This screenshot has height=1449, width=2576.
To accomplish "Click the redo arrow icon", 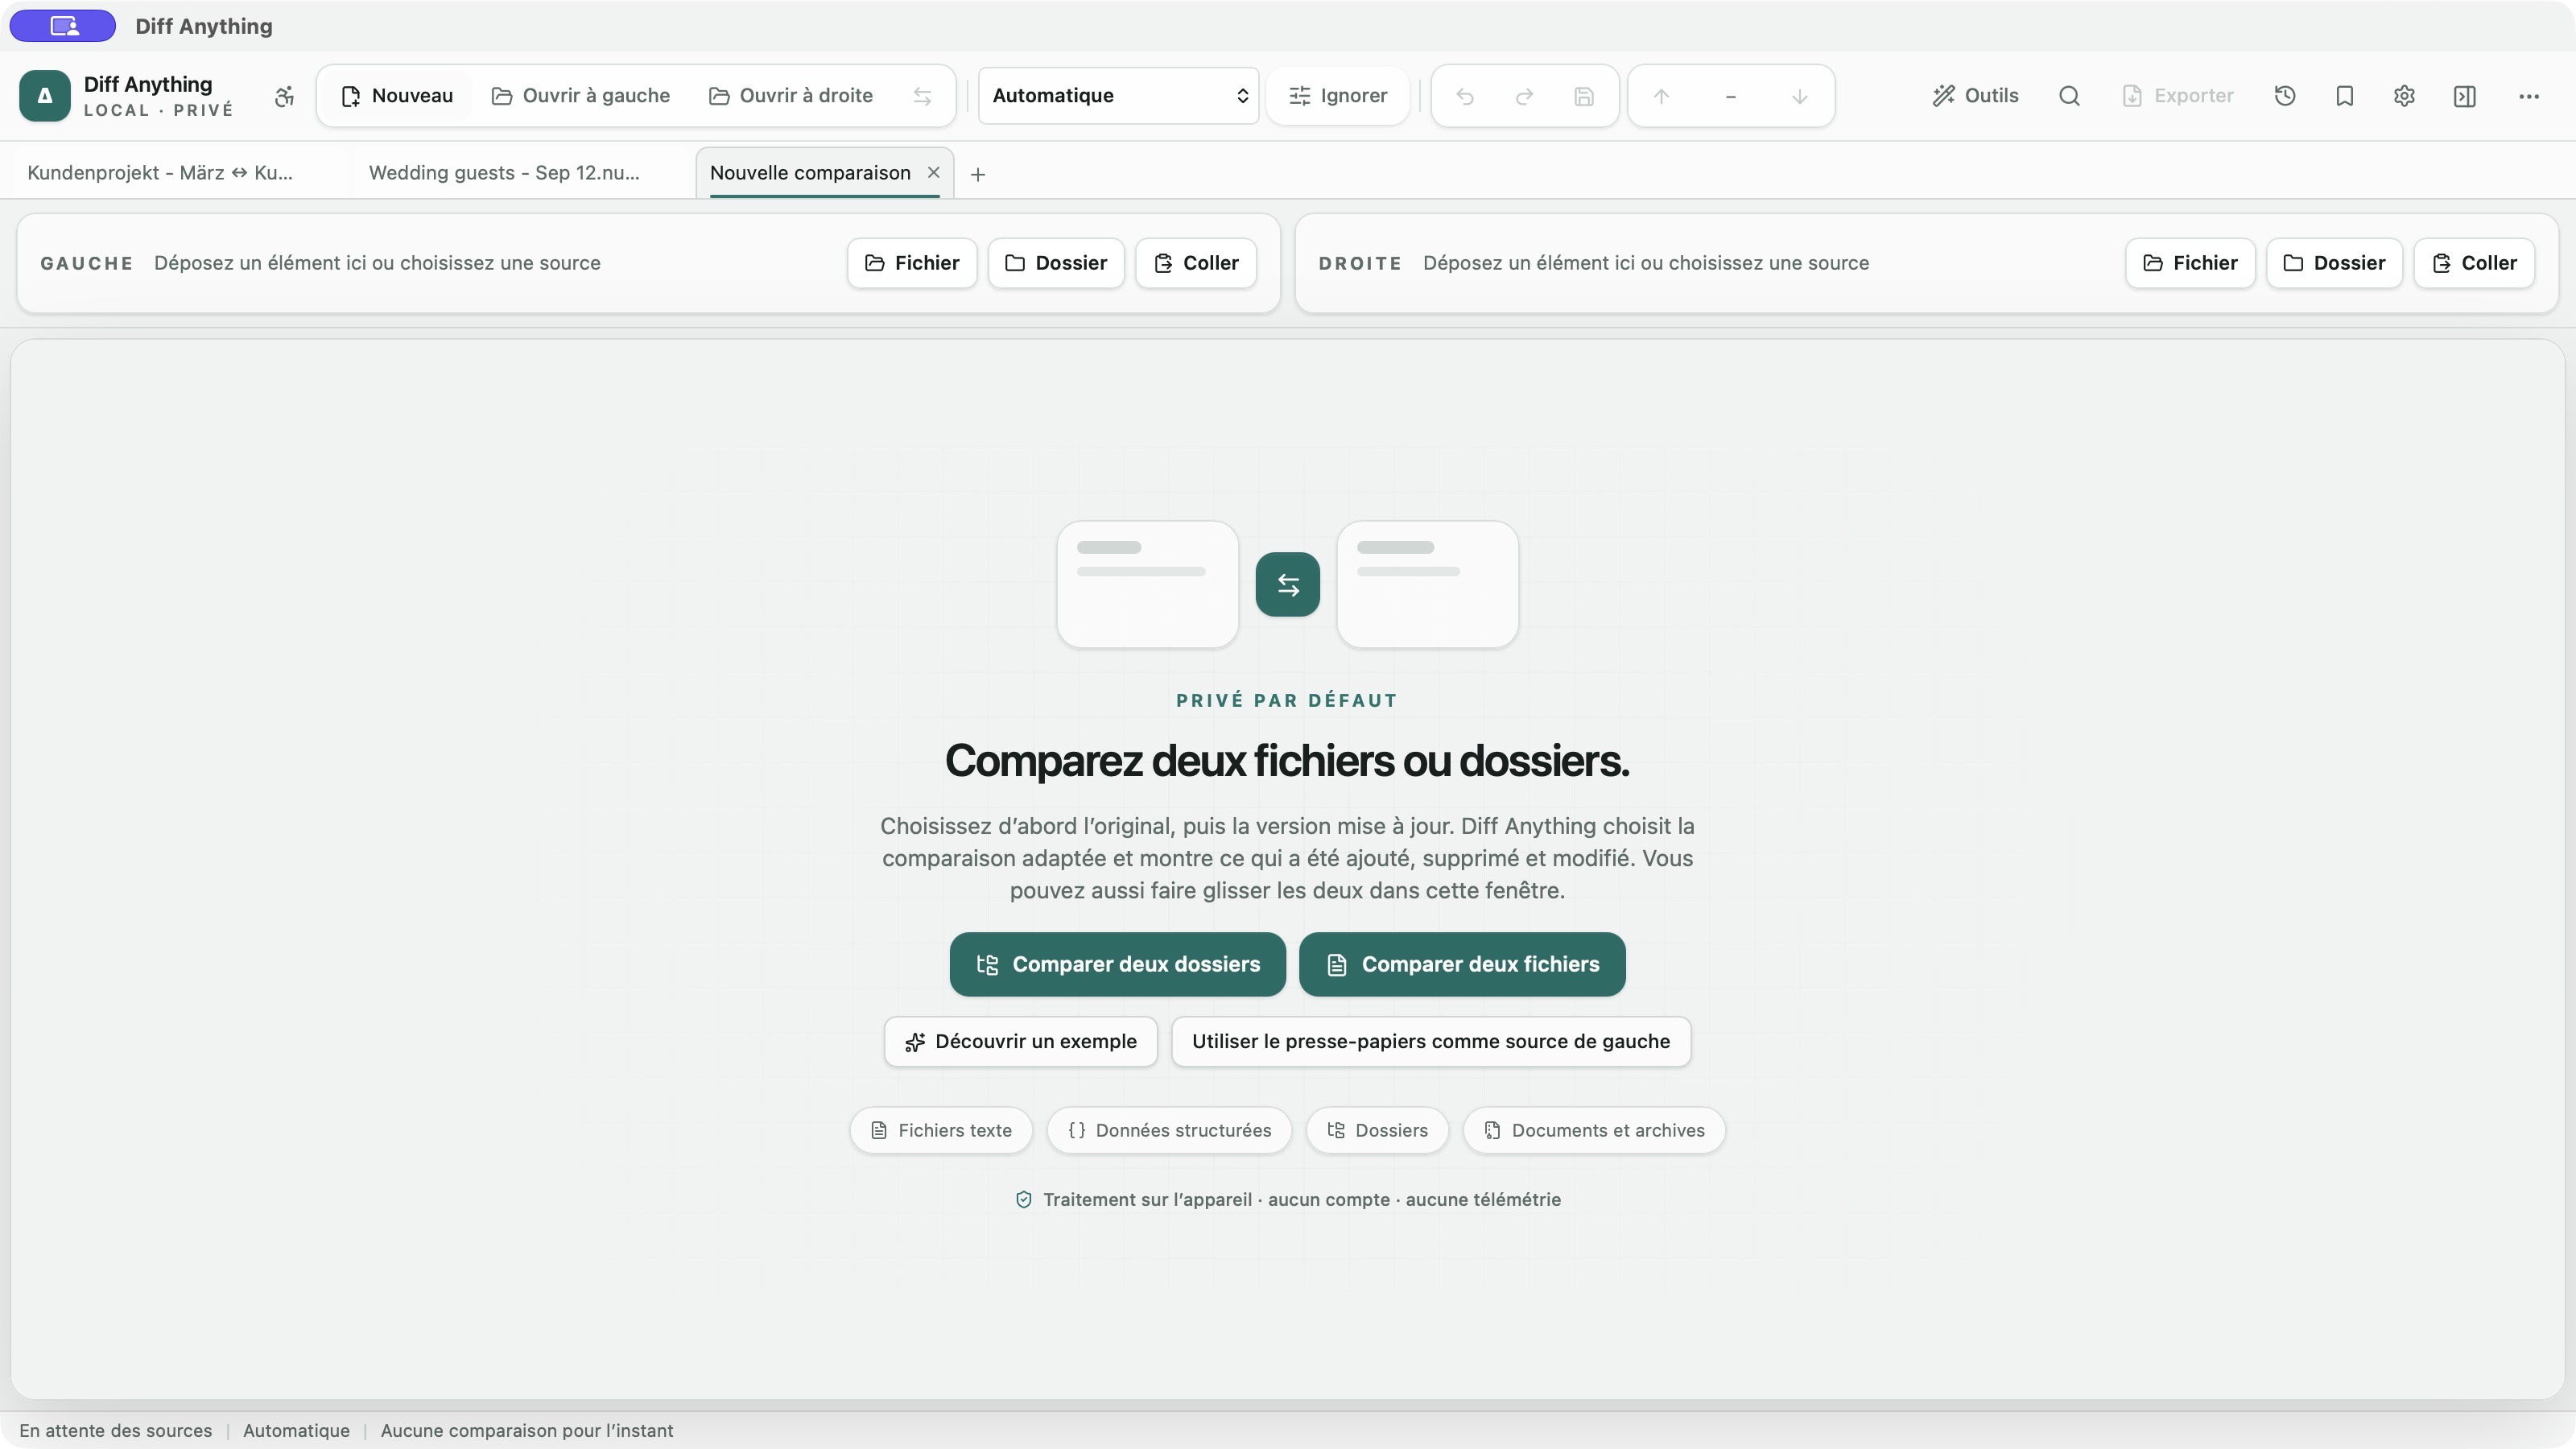I will tap(1524, 96).
